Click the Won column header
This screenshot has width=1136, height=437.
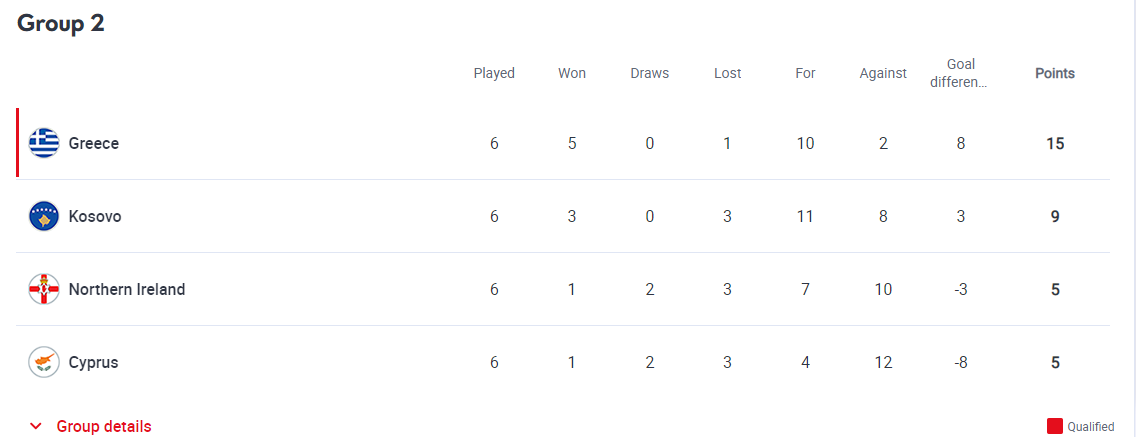coord(572,73)
